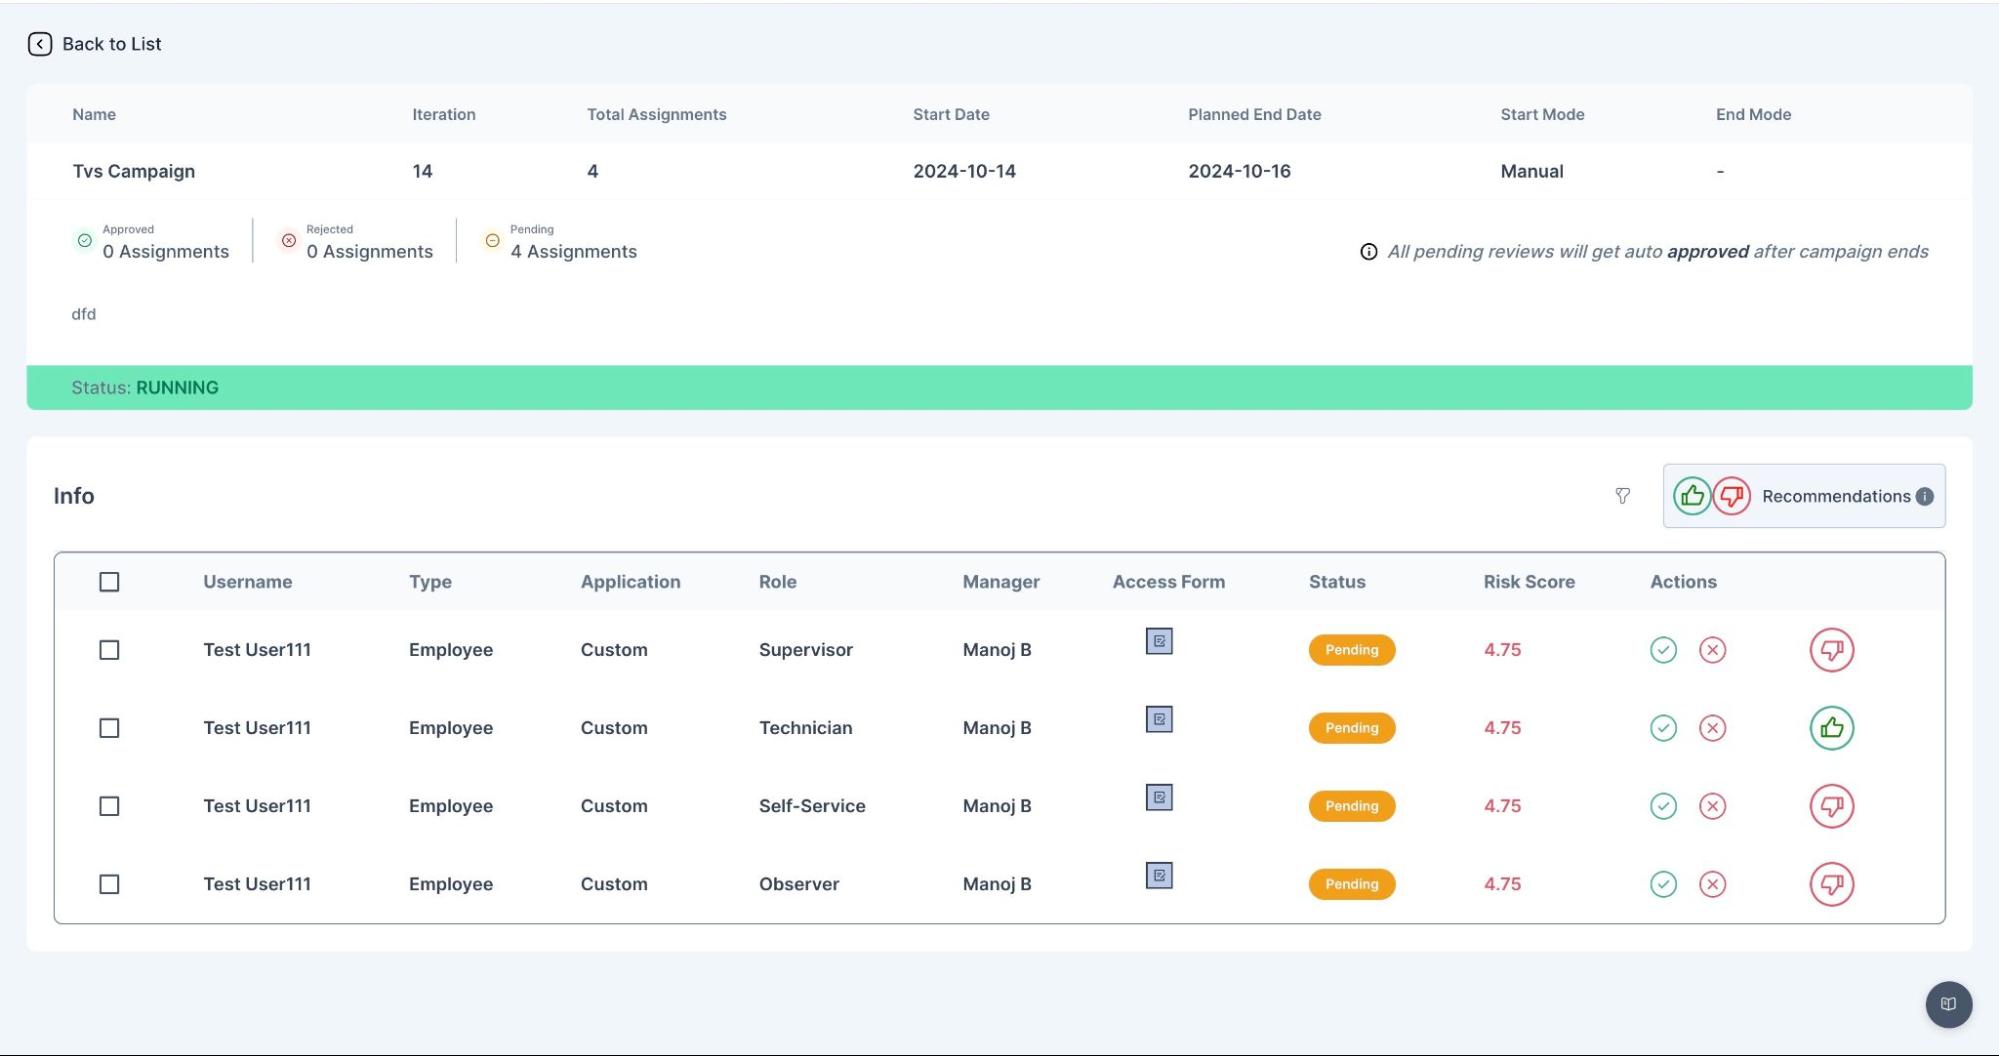Approve the Supervisor role assignment
Viewport: 1999px width, 1056px height.
pos(1663,650)
